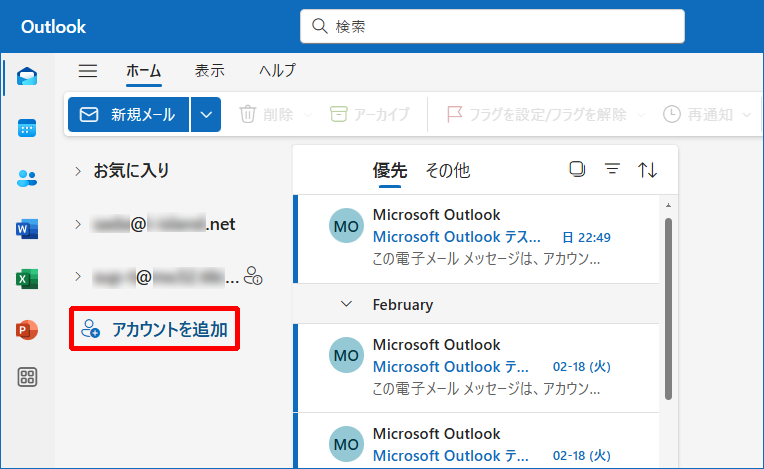Click the account info icon beside second account
This screenshot has width=764, height=469.
(253, 276)
